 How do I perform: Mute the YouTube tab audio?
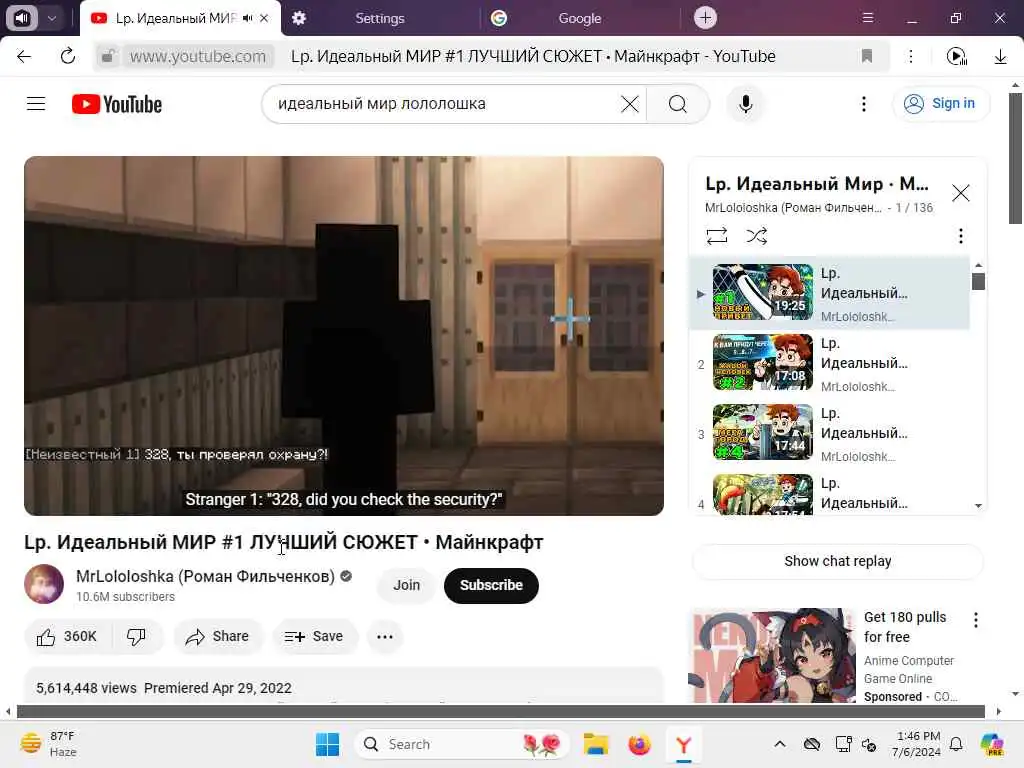tap(247, 18)
